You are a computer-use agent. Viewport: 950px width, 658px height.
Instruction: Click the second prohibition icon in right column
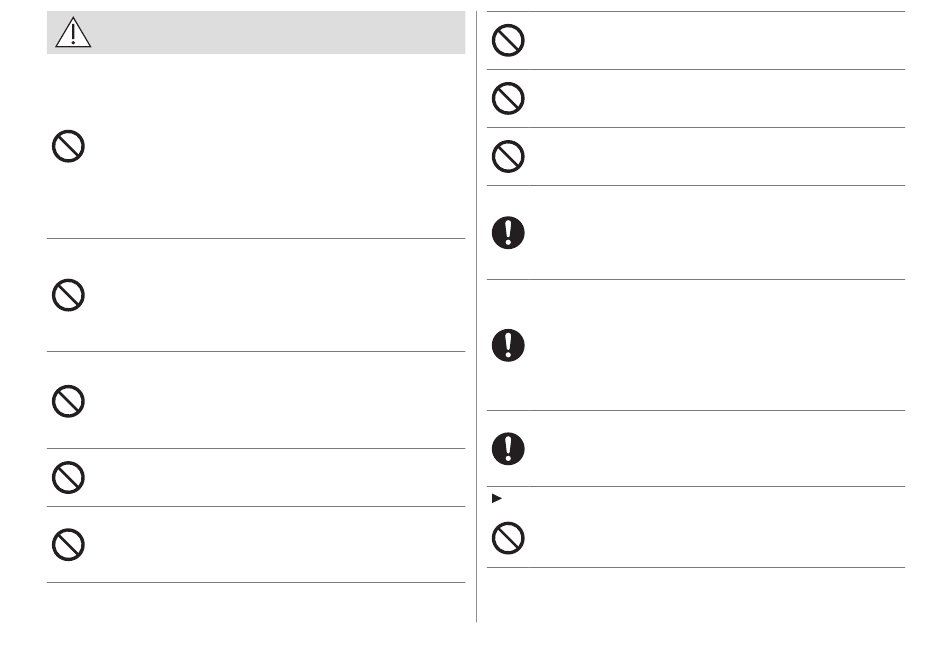[x=508, y=98]
